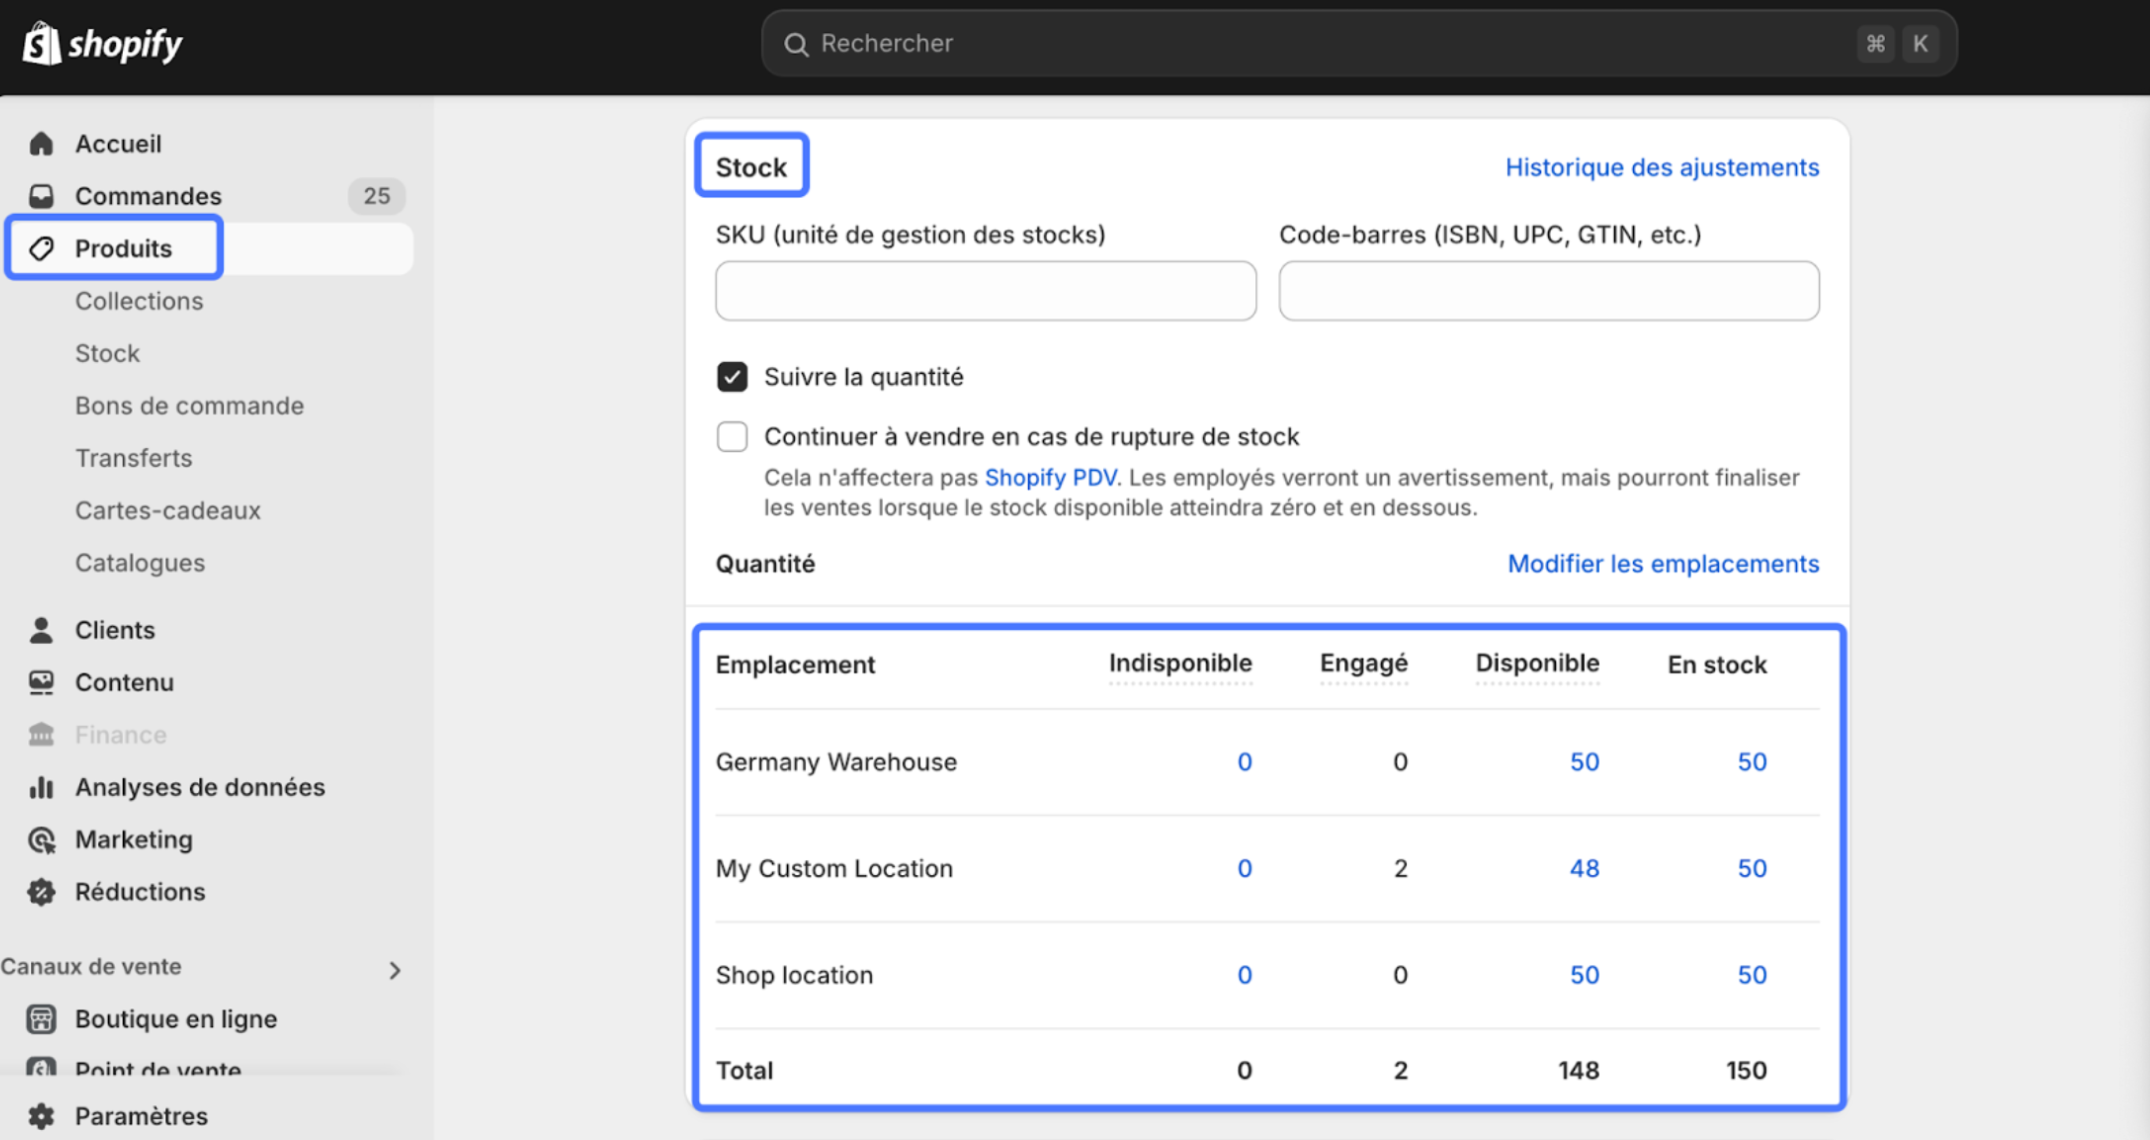Click My Custom Location En stock 50
This screenshot has height=1140, width=2150.
point(1752,868)
